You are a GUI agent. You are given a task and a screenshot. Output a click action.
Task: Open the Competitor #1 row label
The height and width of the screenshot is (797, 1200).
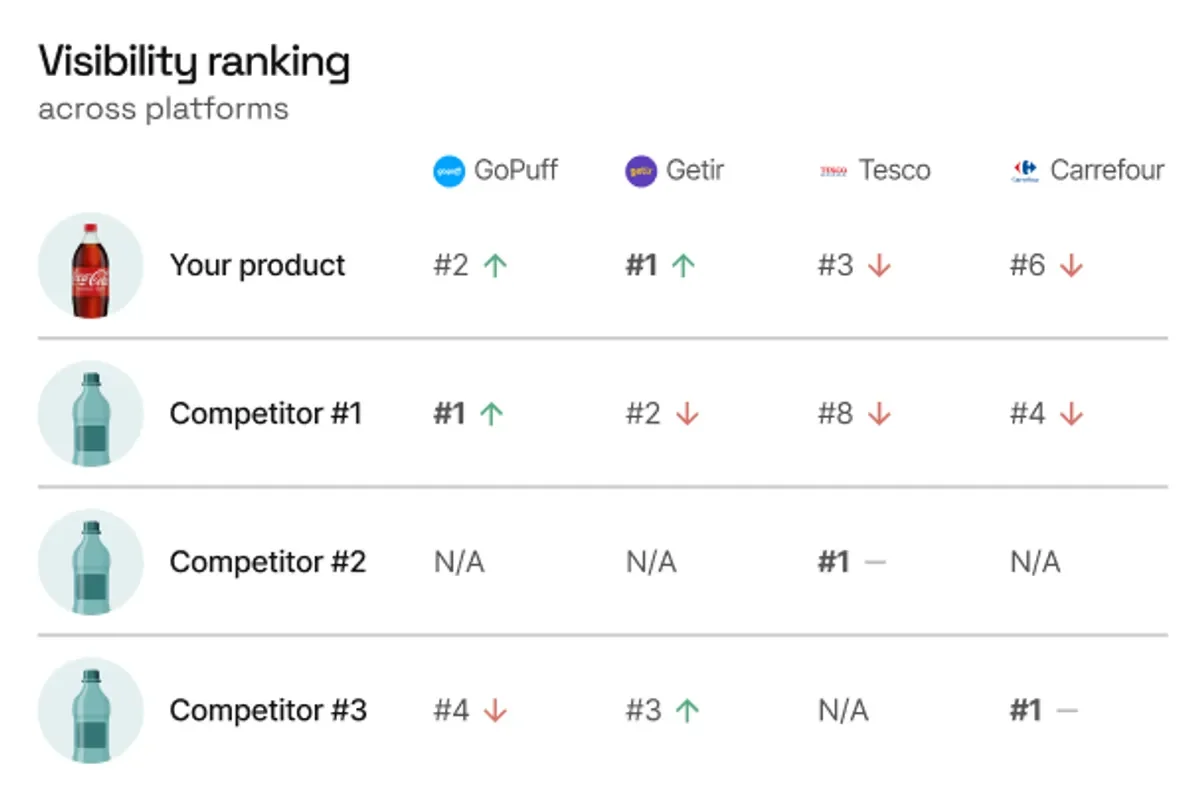[x=266, y=414]
